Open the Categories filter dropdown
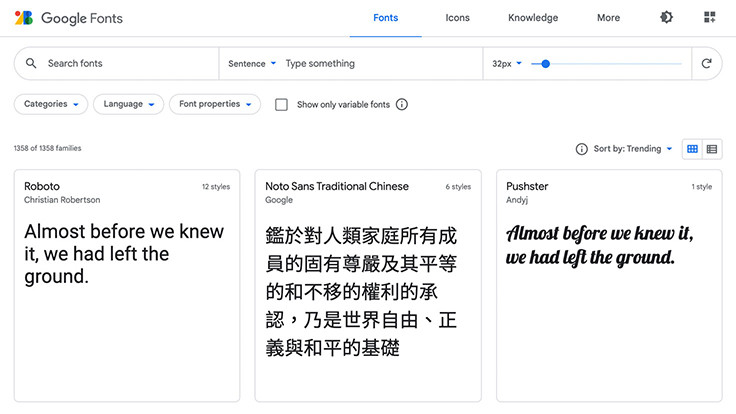The height and width of the screenshot is (414, 736). coord(51,104)
